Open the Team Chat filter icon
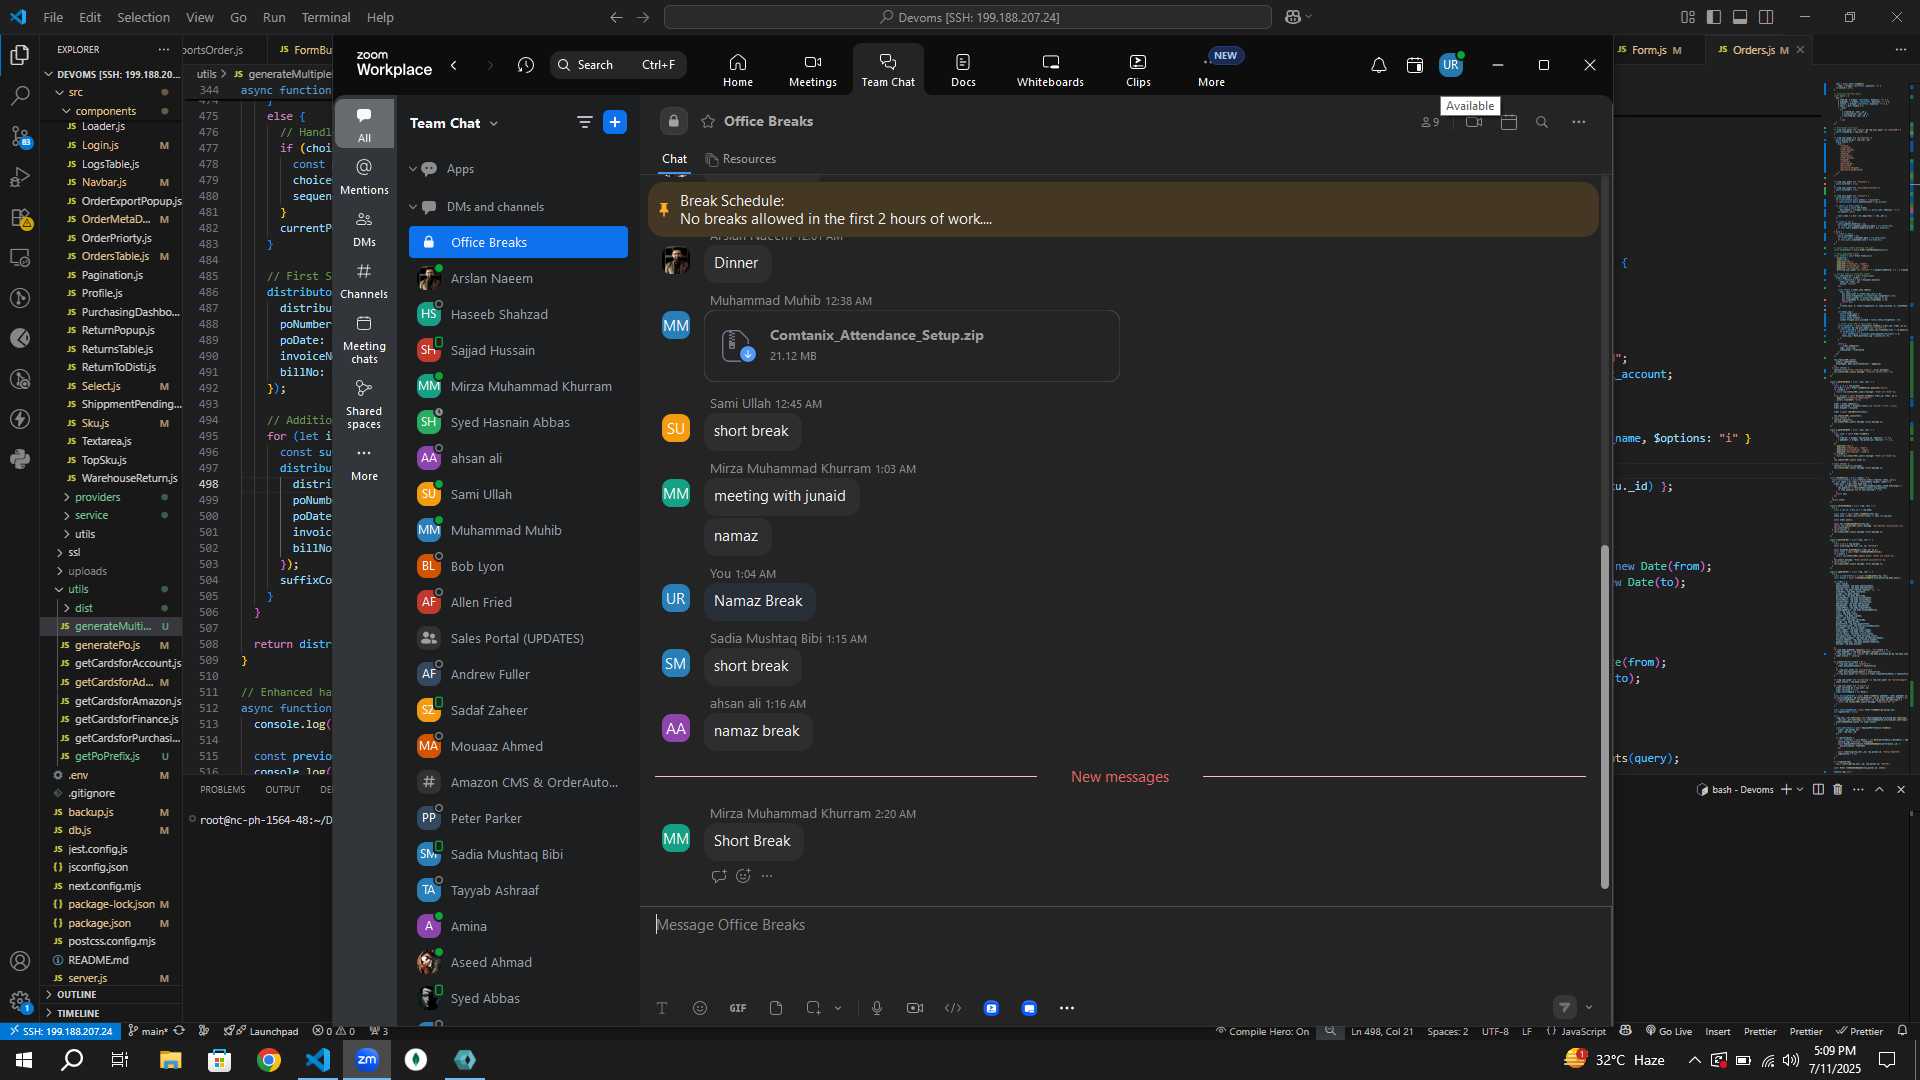The image size is (1920, 1080). point(584,122)
